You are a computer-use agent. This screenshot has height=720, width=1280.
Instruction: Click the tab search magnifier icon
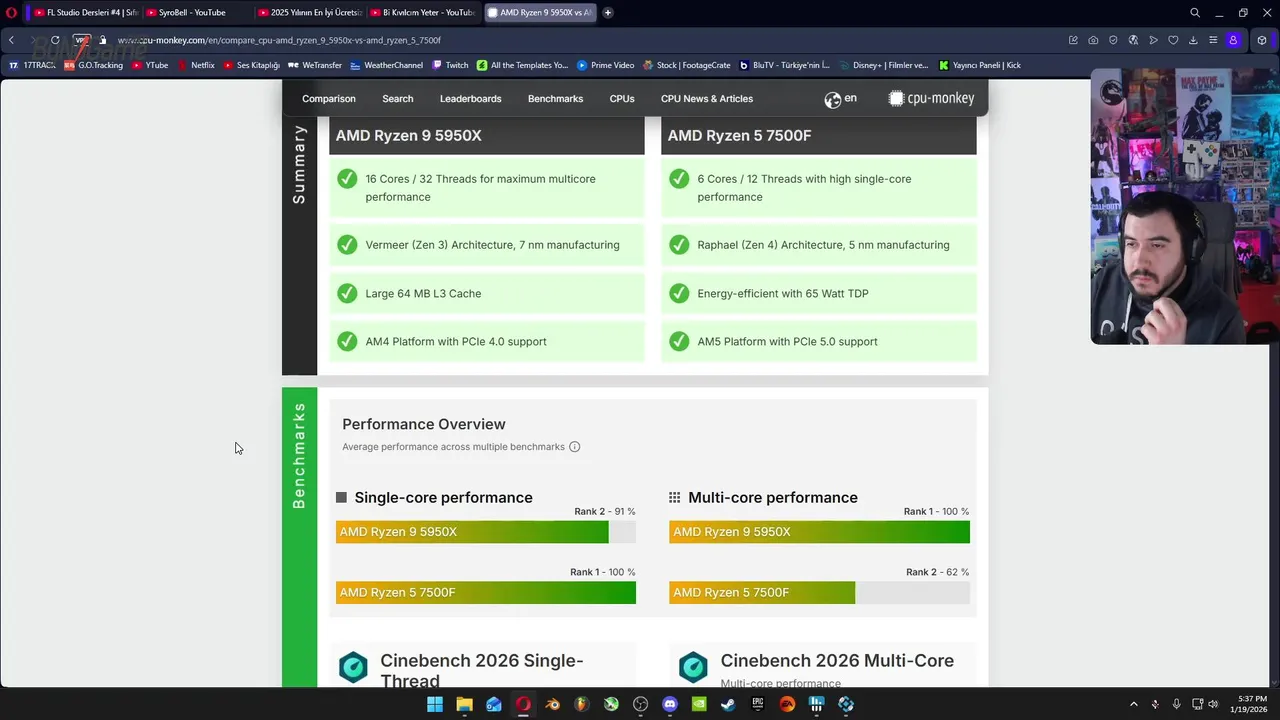click(x=1195, y=13)
